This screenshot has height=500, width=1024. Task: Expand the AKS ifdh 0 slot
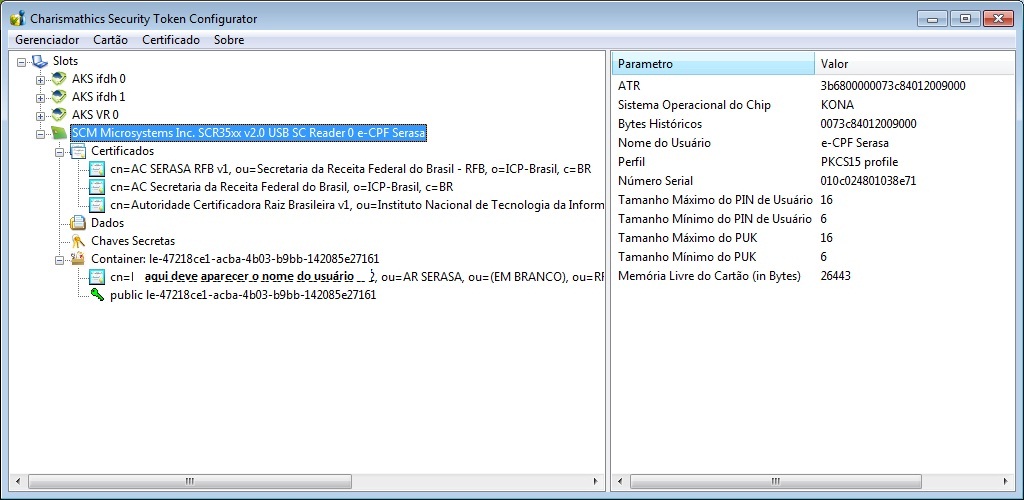coord(40,80)
